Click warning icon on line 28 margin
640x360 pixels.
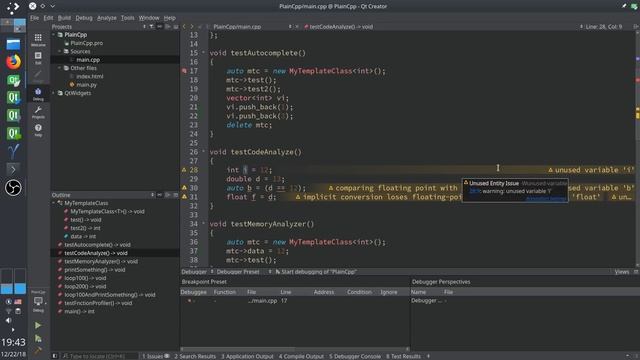184,170
